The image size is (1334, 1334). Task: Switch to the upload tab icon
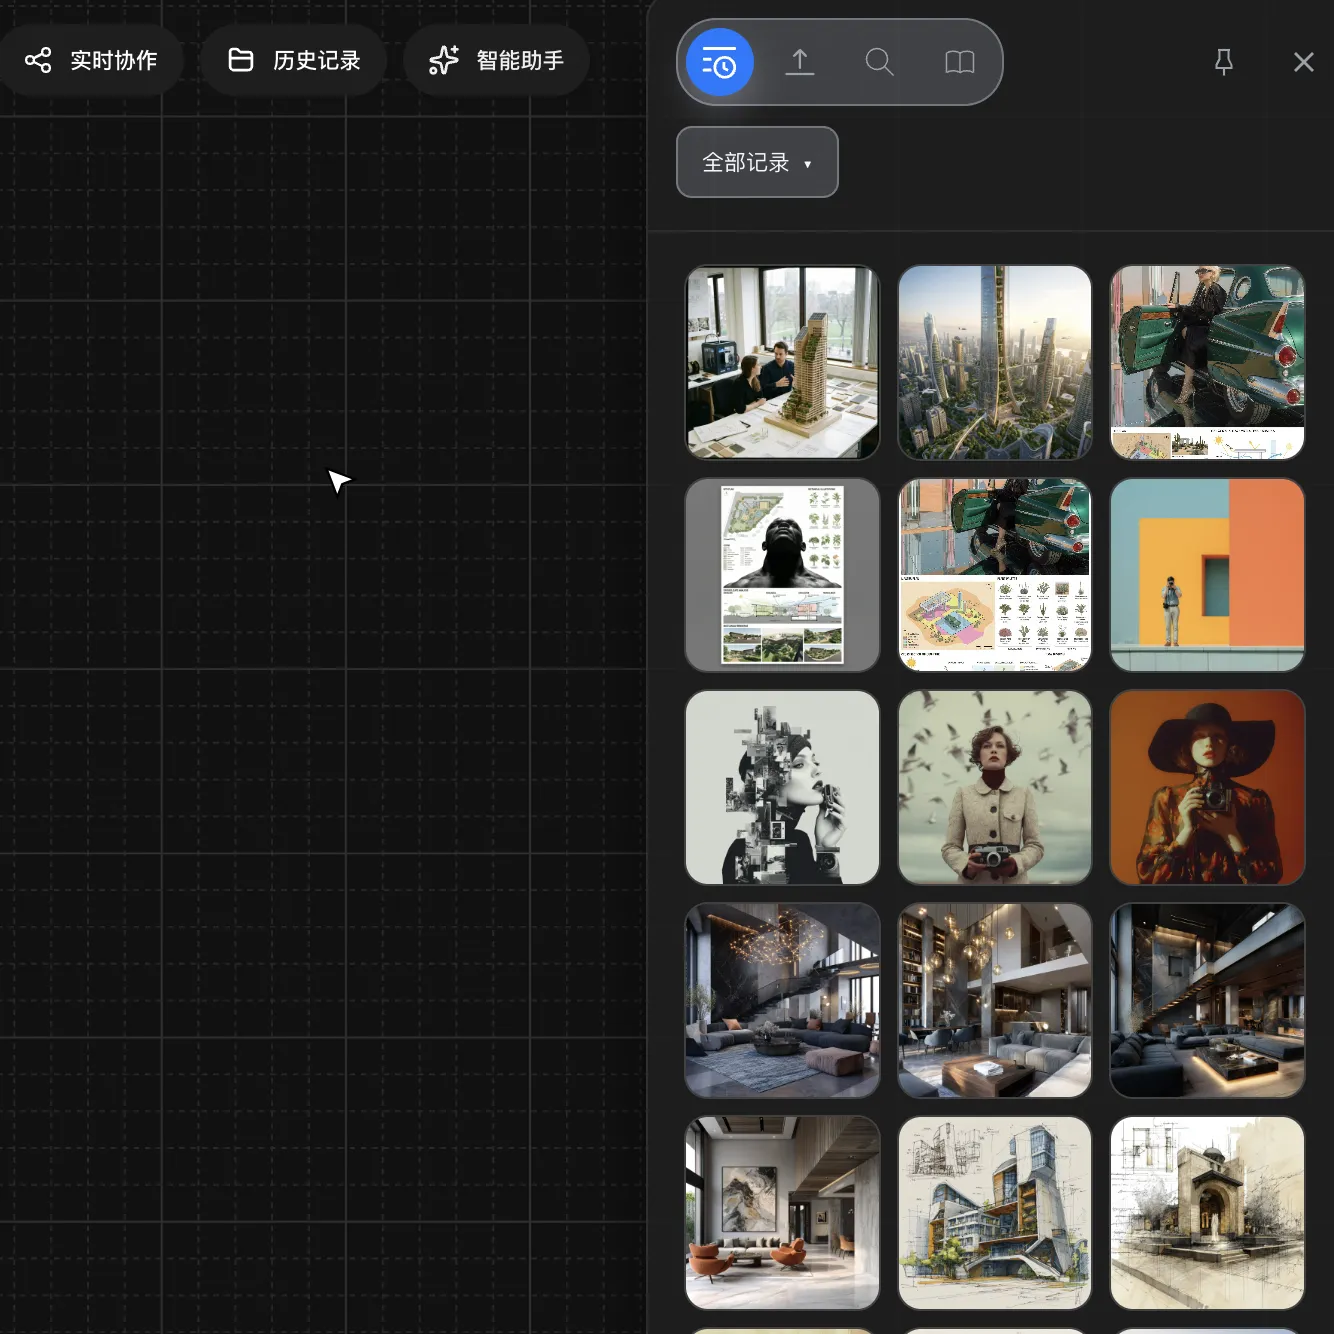[799, 62]
